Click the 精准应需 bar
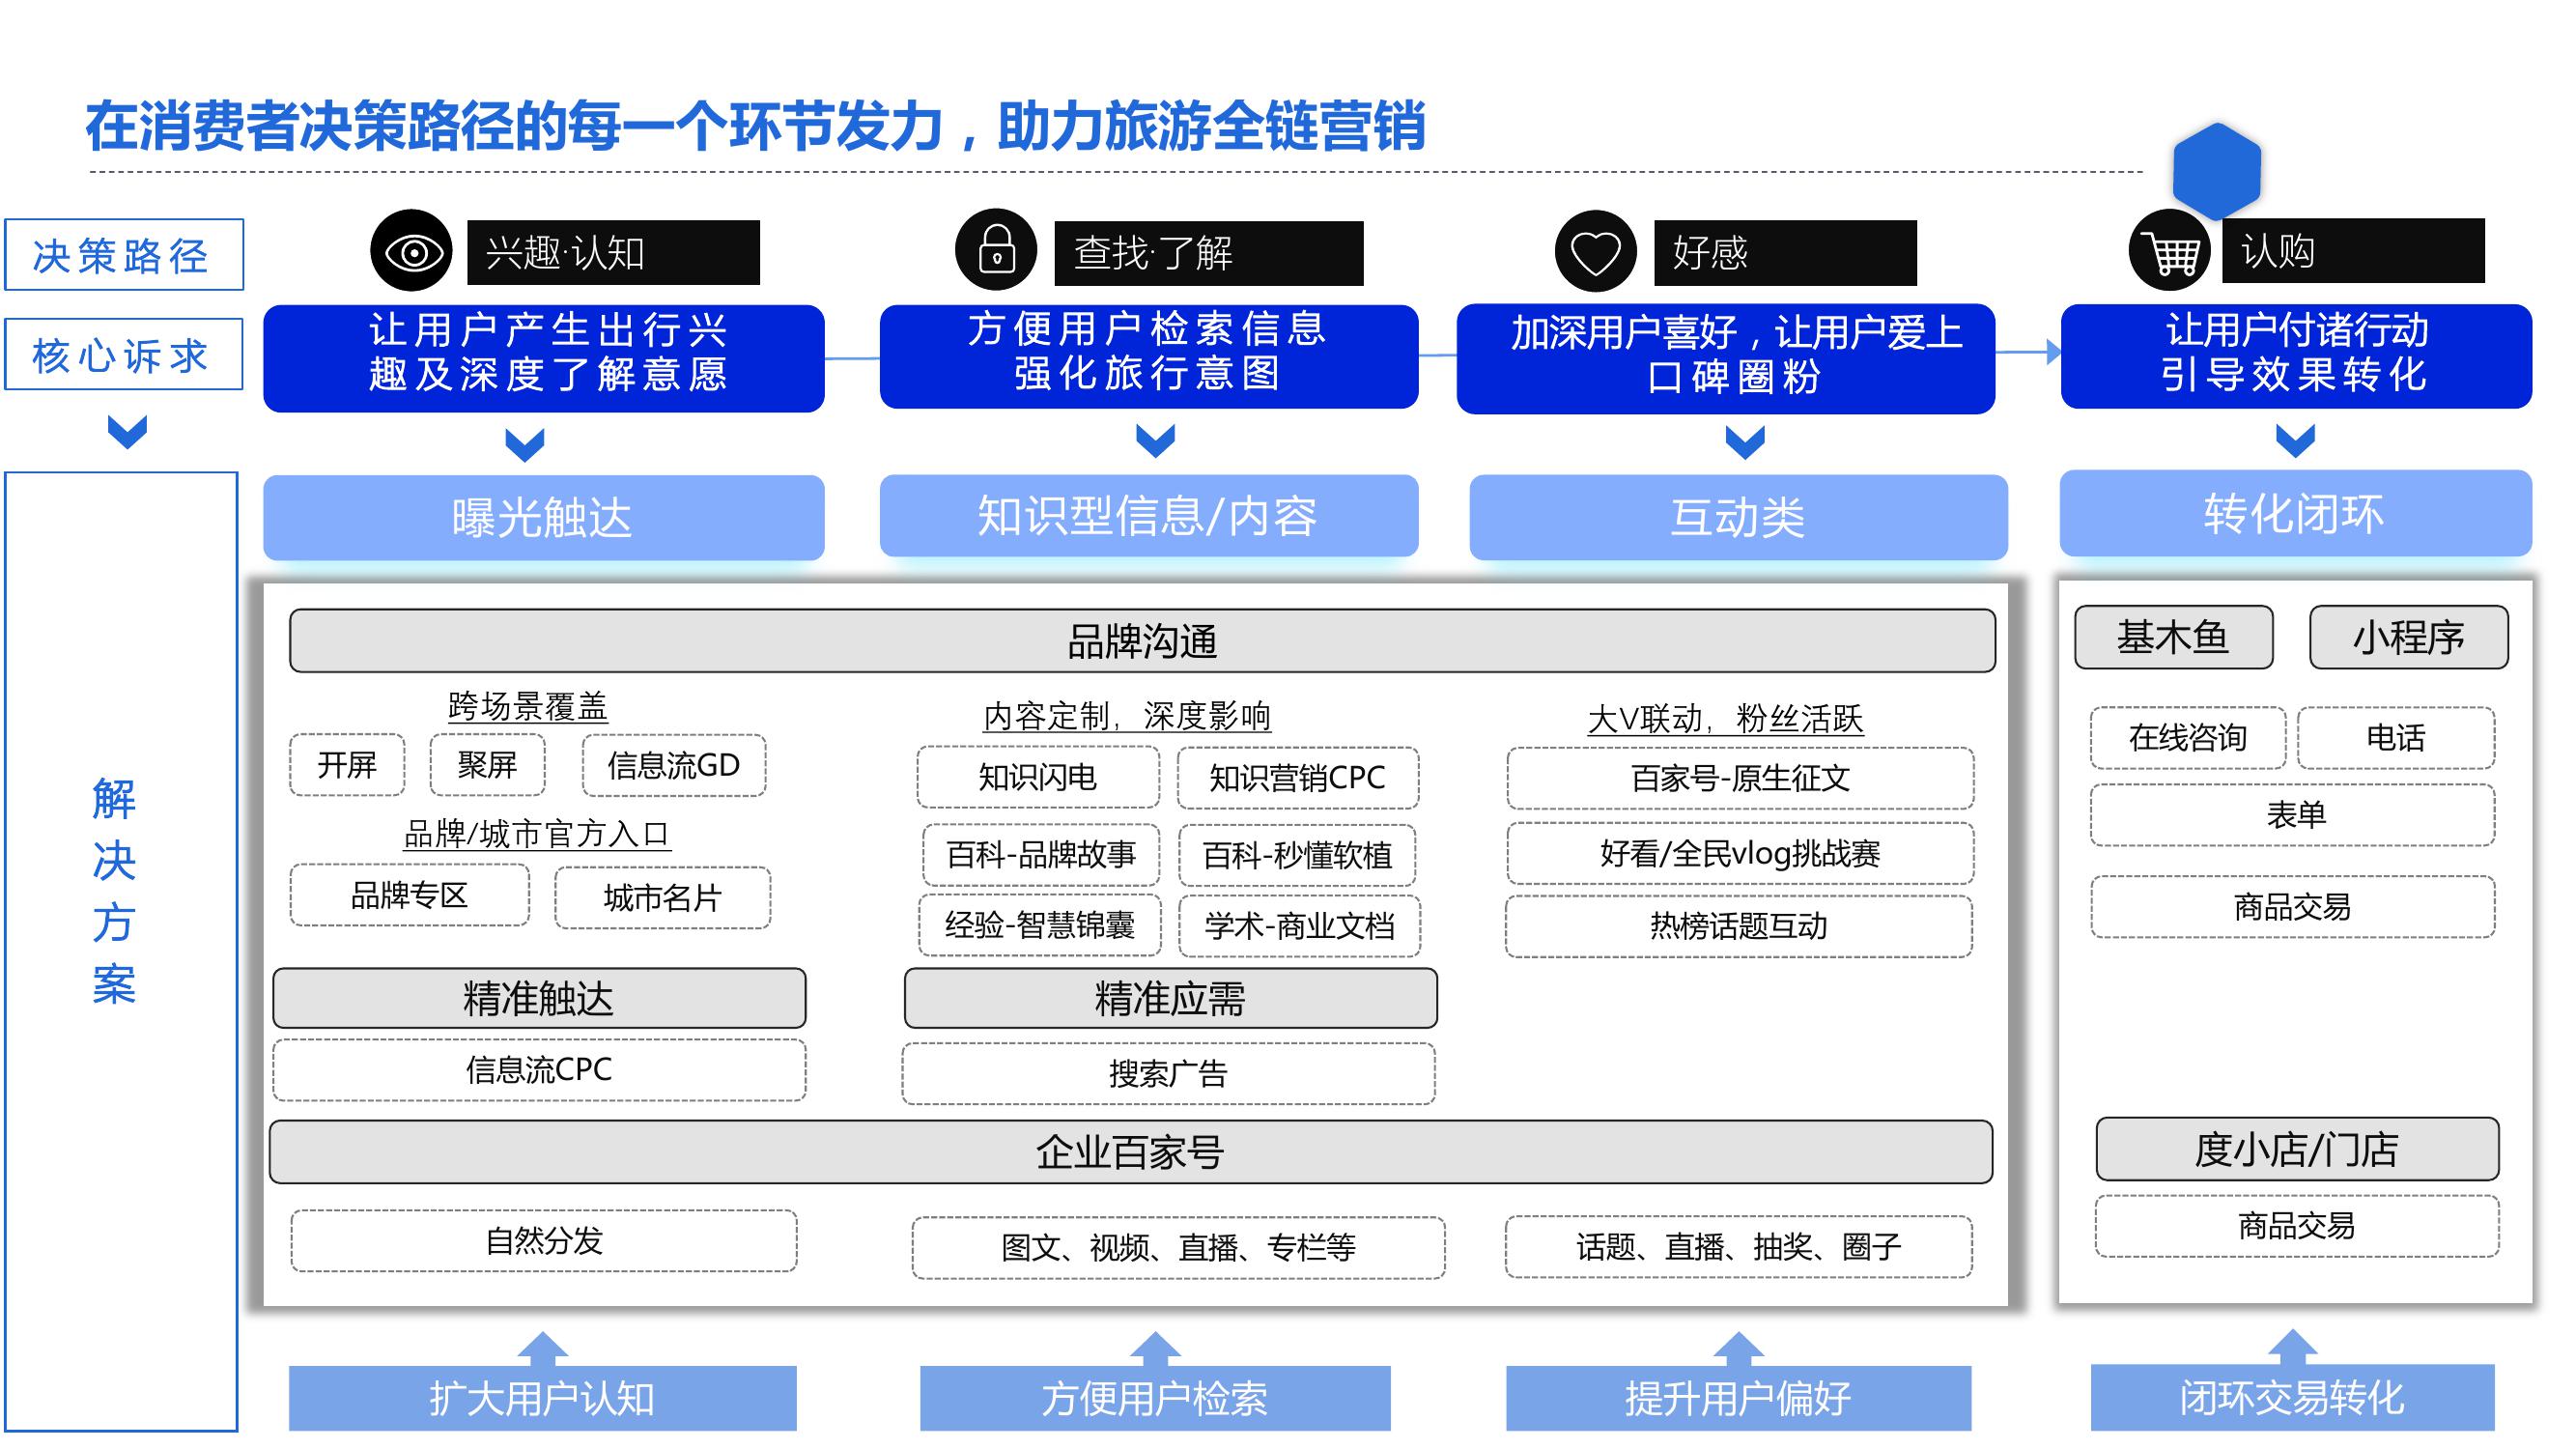Screen dimensions: 2576x1449 (x=1170, y=998)
